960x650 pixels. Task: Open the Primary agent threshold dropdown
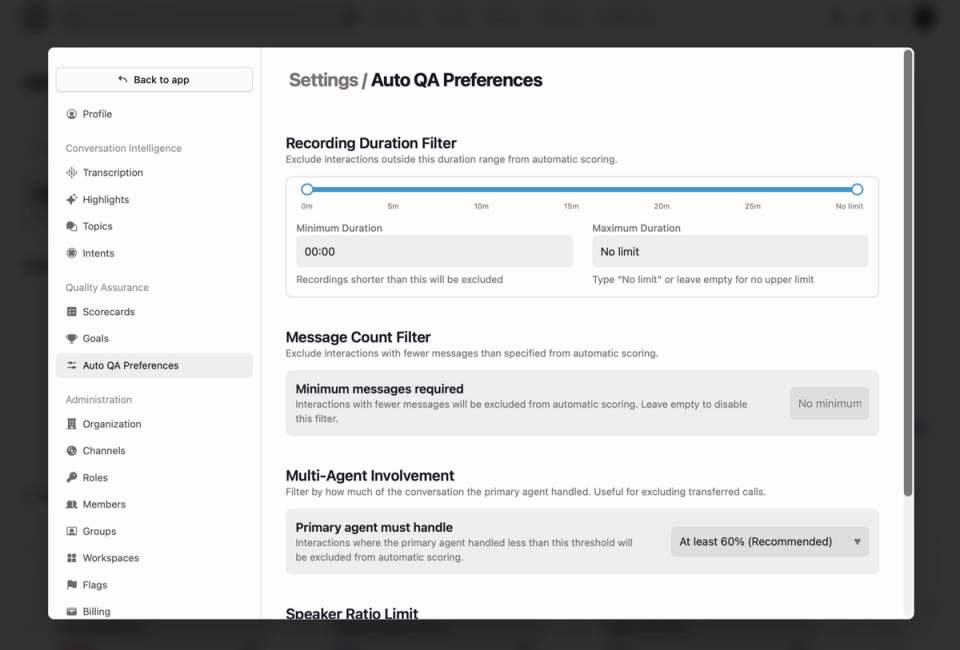coord(769,541)
